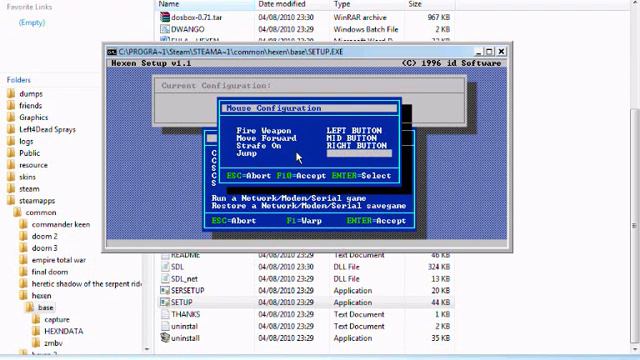Click the SDL_net DLL file icon
Image resolution: width=640 pixels, height=360 pixels.
tap(165, 278)
